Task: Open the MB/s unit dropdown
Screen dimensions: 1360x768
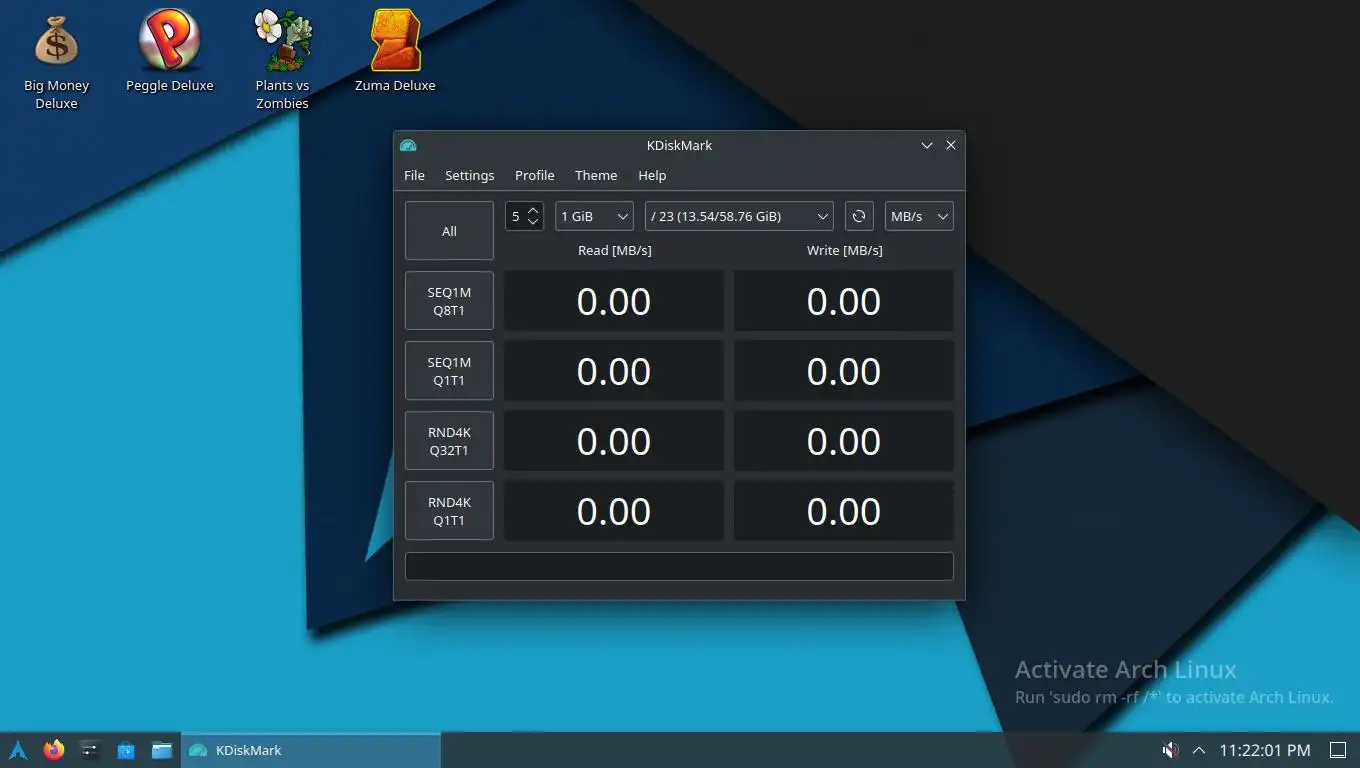Action: (x=919, y=216)
